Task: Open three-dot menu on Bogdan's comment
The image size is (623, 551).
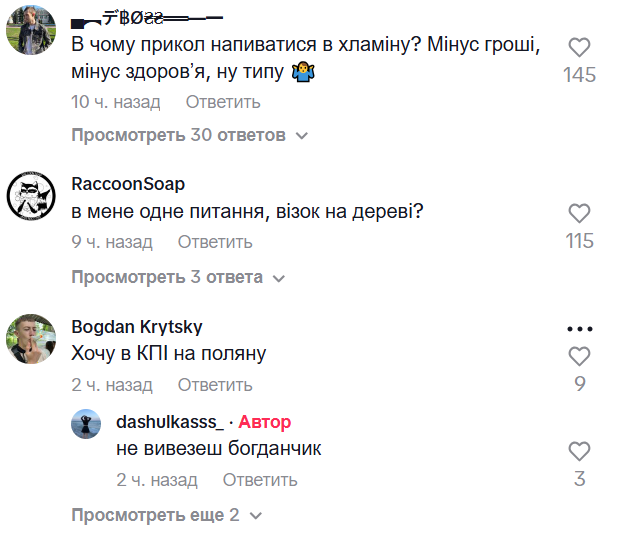Action: tap(580, 328)
